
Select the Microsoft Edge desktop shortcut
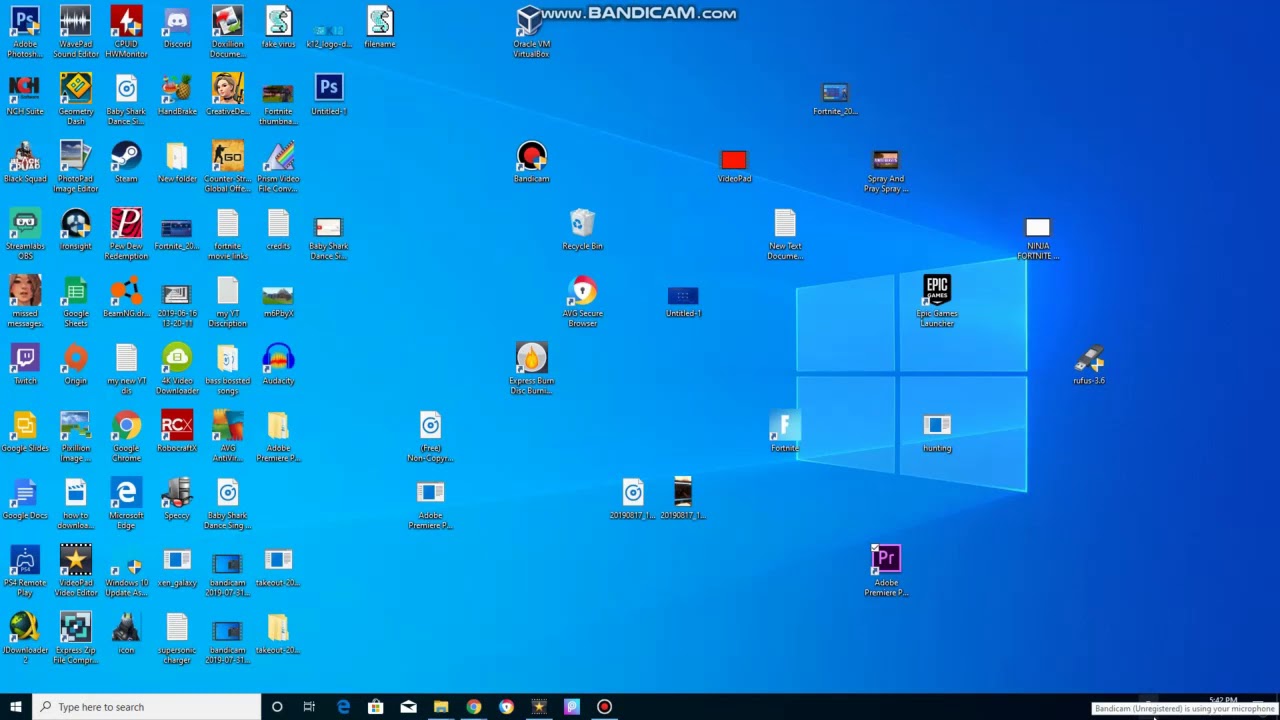[x=126, y=503]
